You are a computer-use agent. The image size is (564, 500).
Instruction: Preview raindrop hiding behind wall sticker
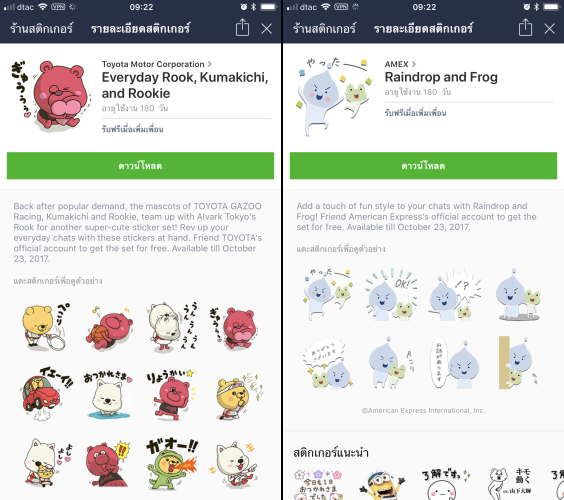point(517,363)
